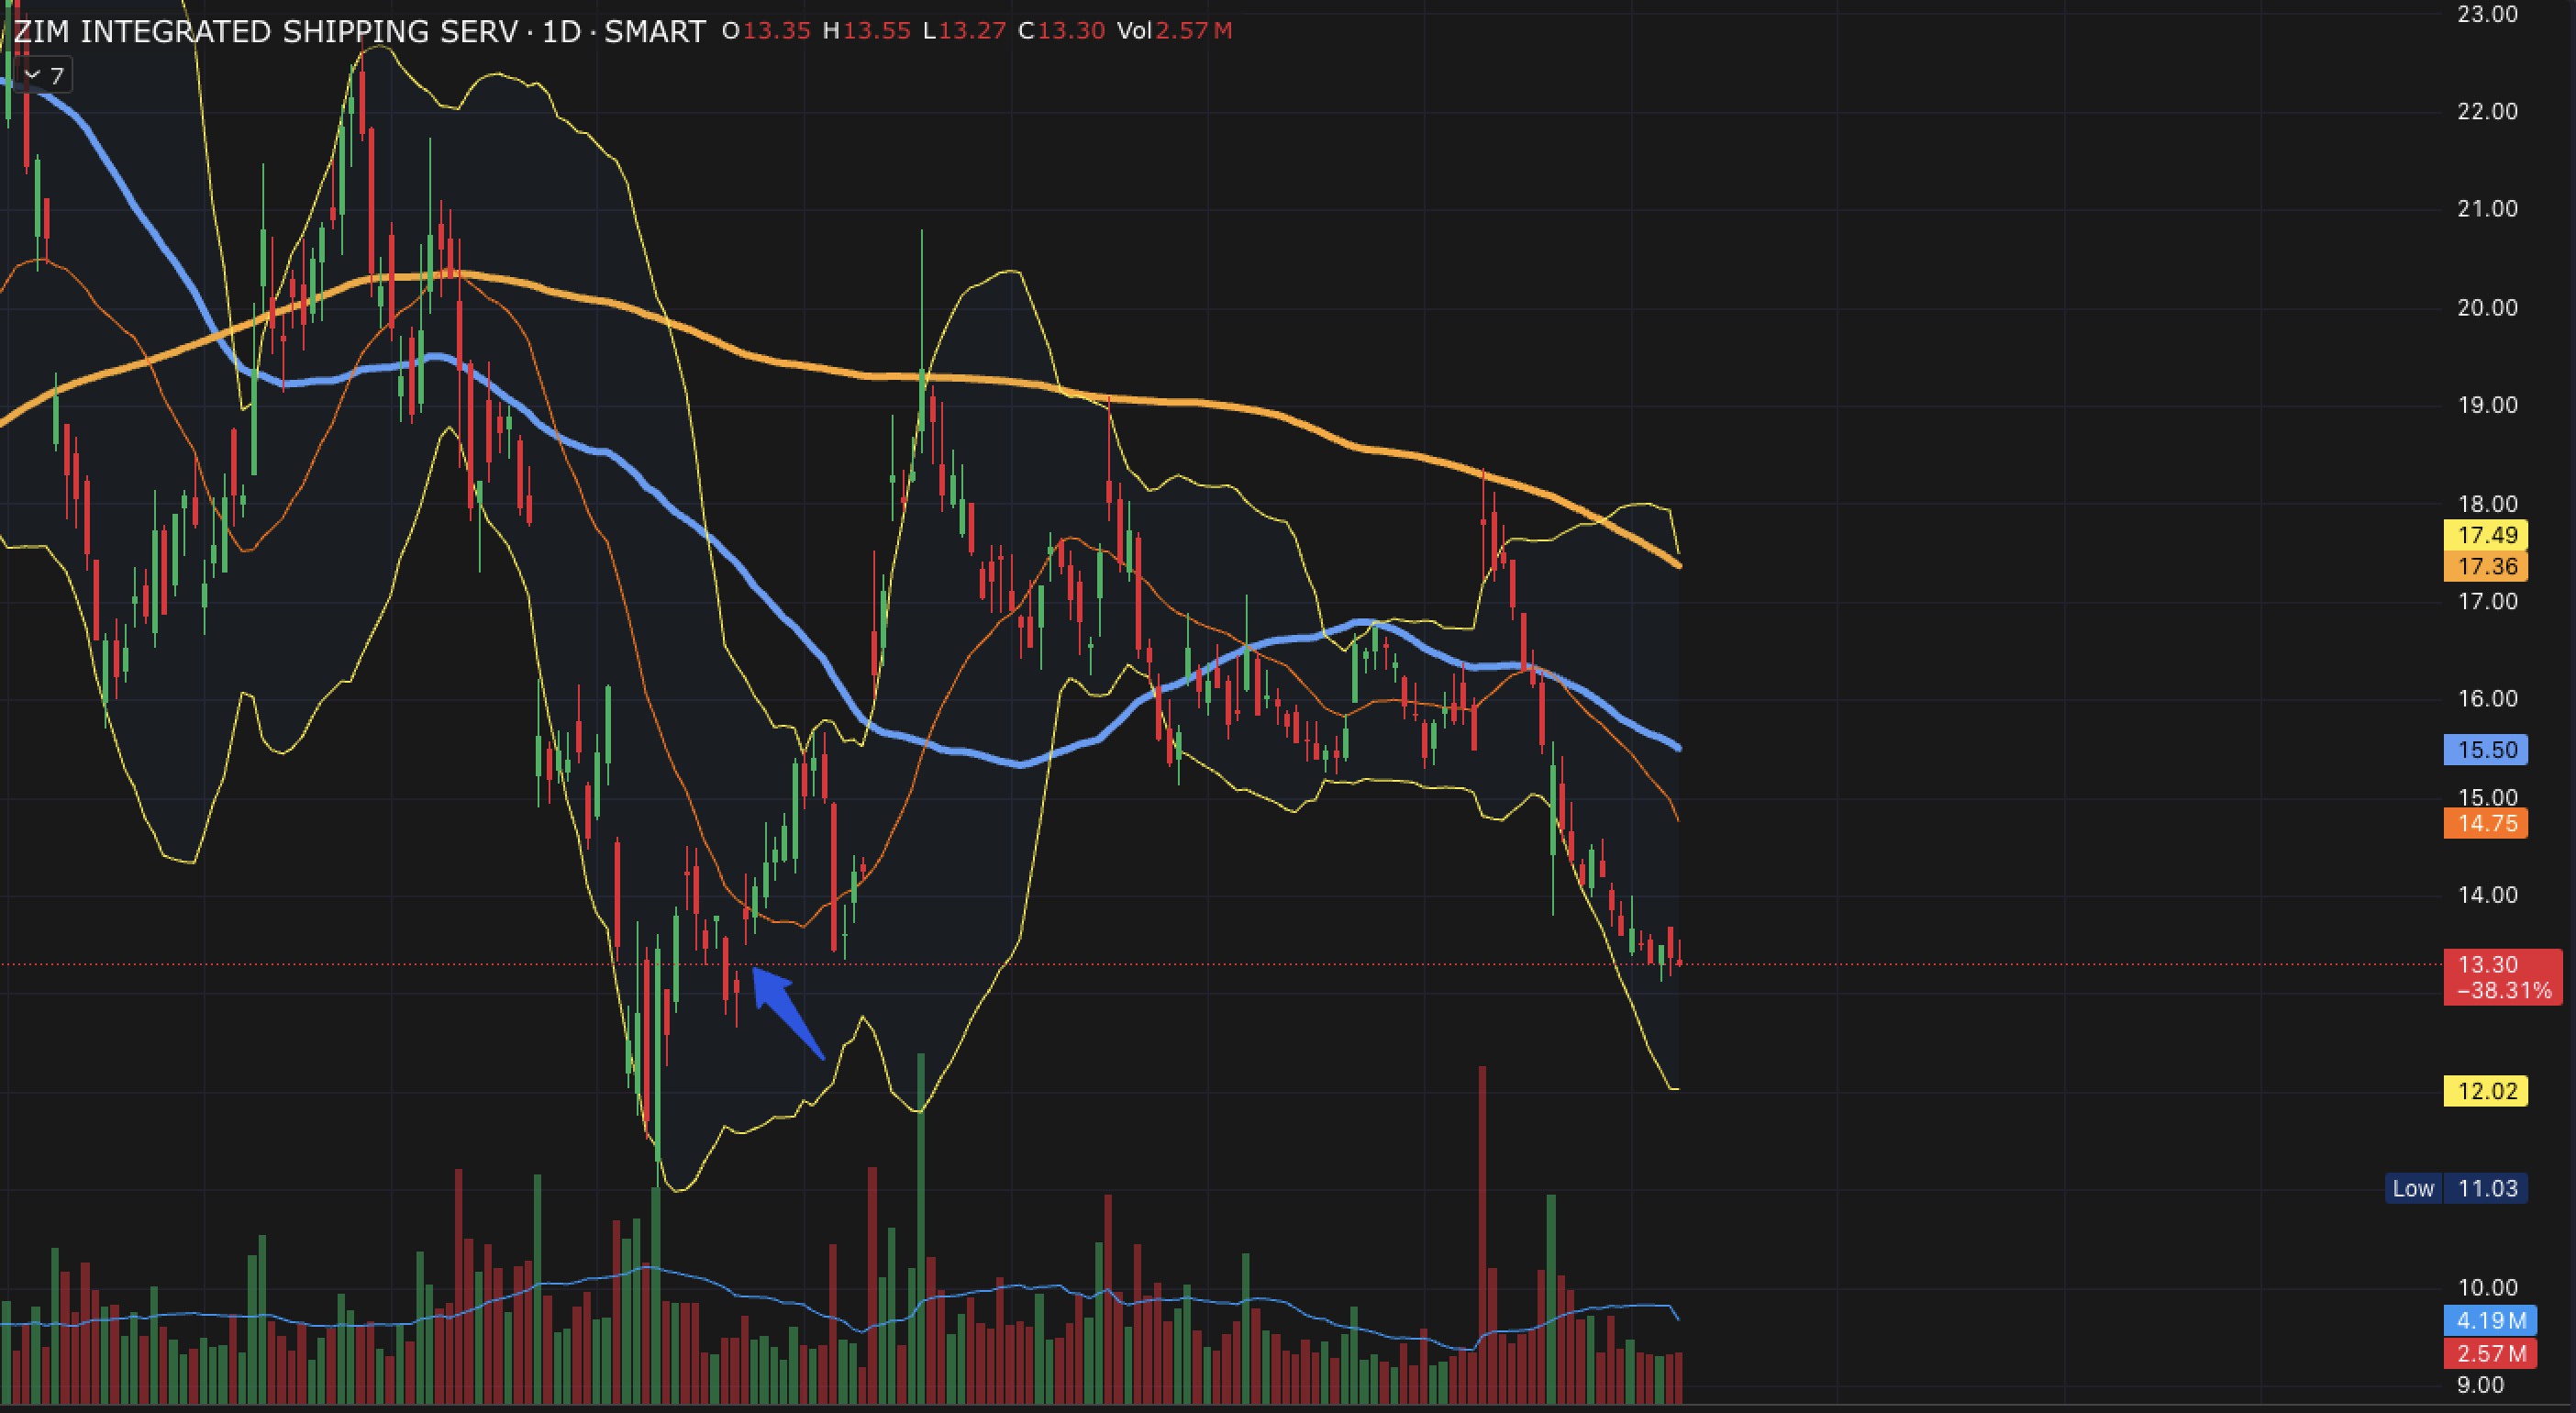Viewport: 2576px width, 1413px height.
Task: Click the yellow 12.02 lower band label
Action: tap(2486, 1091)
